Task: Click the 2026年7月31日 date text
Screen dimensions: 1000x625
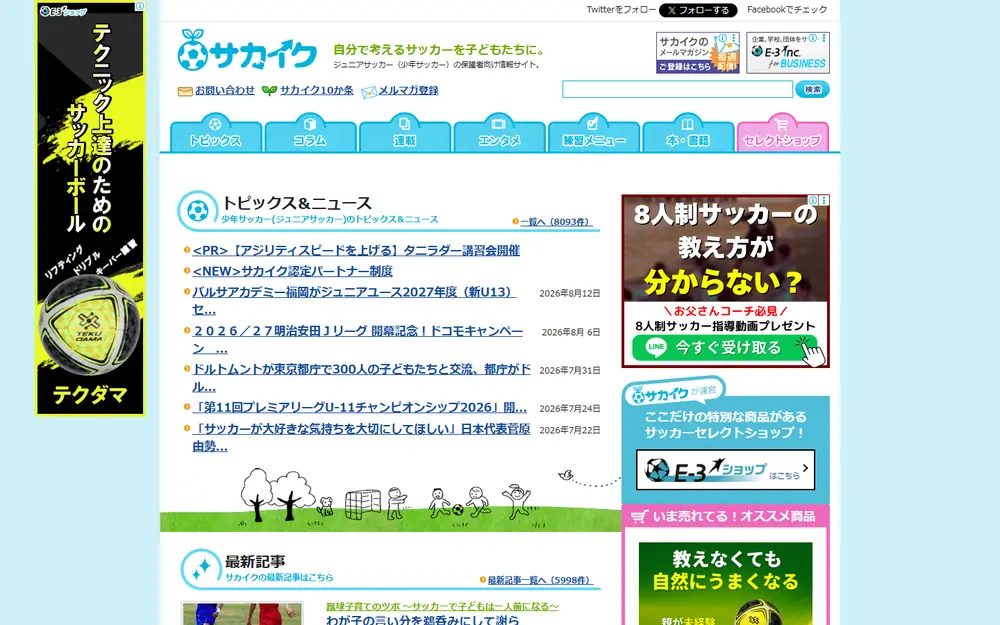Action: pyautogui.click(x=570, y=370)
